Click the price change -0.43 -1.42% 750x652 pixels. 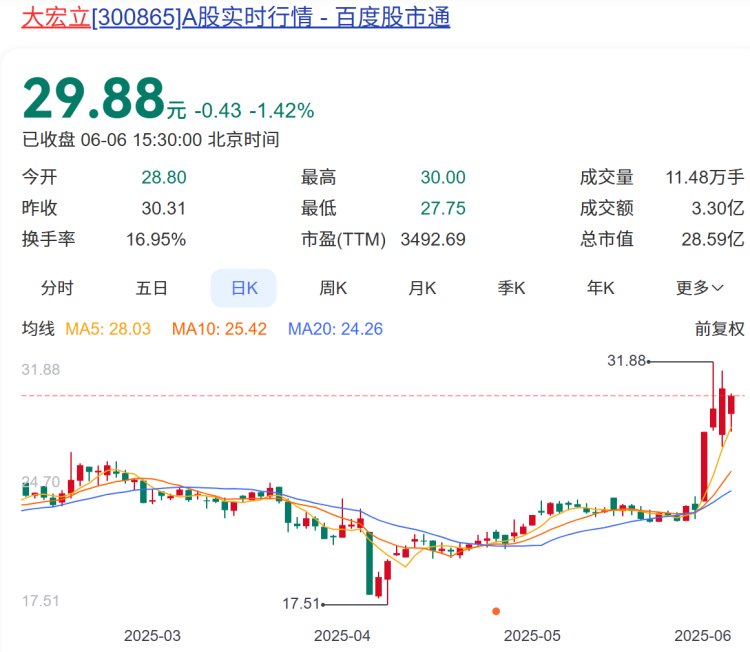pyautogui.click(x=254, y=111)
